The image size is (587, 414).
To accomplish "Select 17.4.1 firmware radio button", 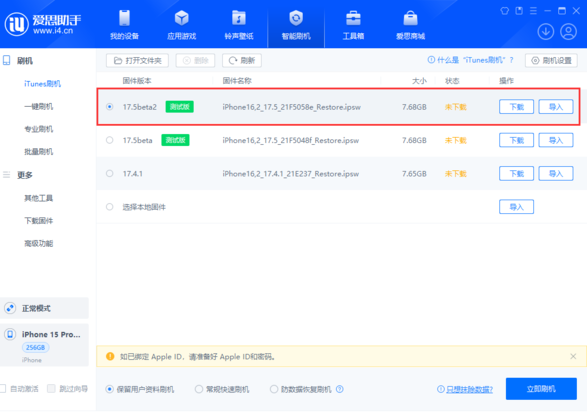I will click(109, 173).
